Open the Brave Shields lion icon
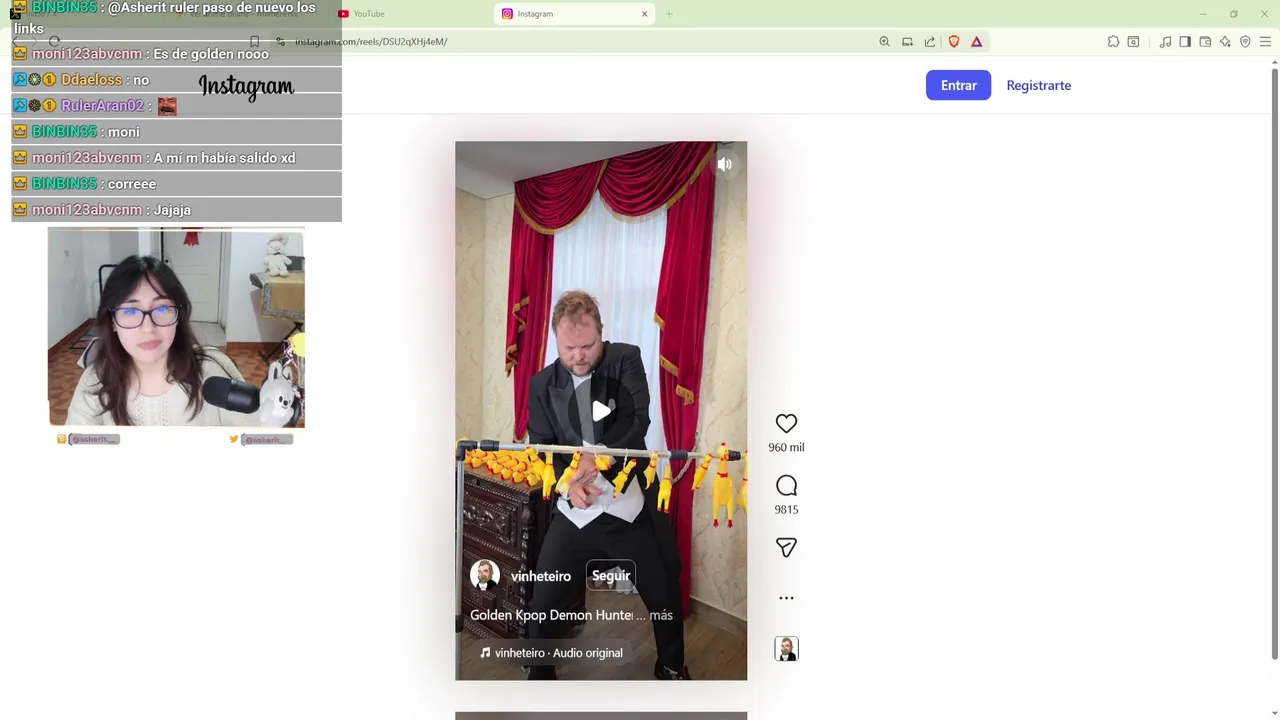 click(x=954, y=42)
